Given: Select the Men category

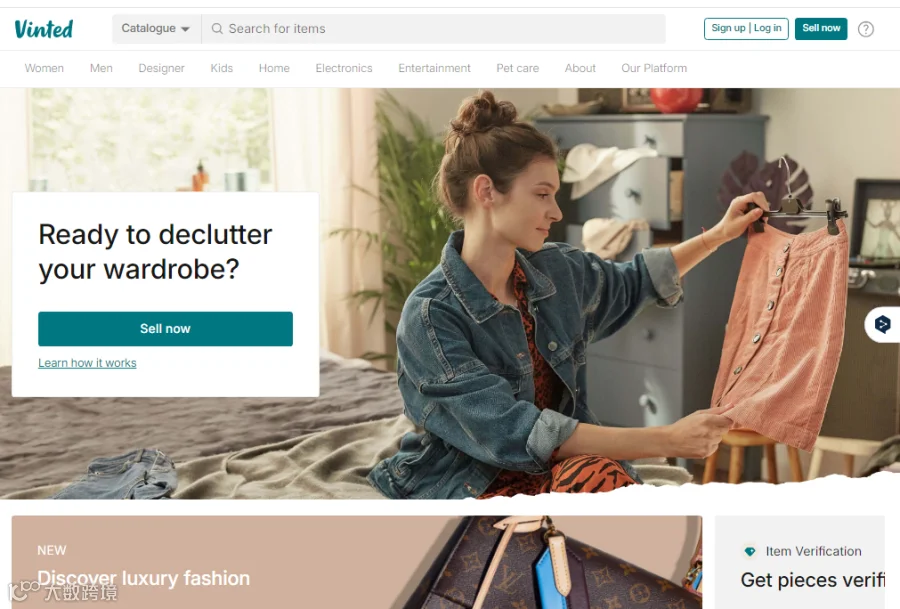Looking at the screenshot, I should click(x=101, y=68).
